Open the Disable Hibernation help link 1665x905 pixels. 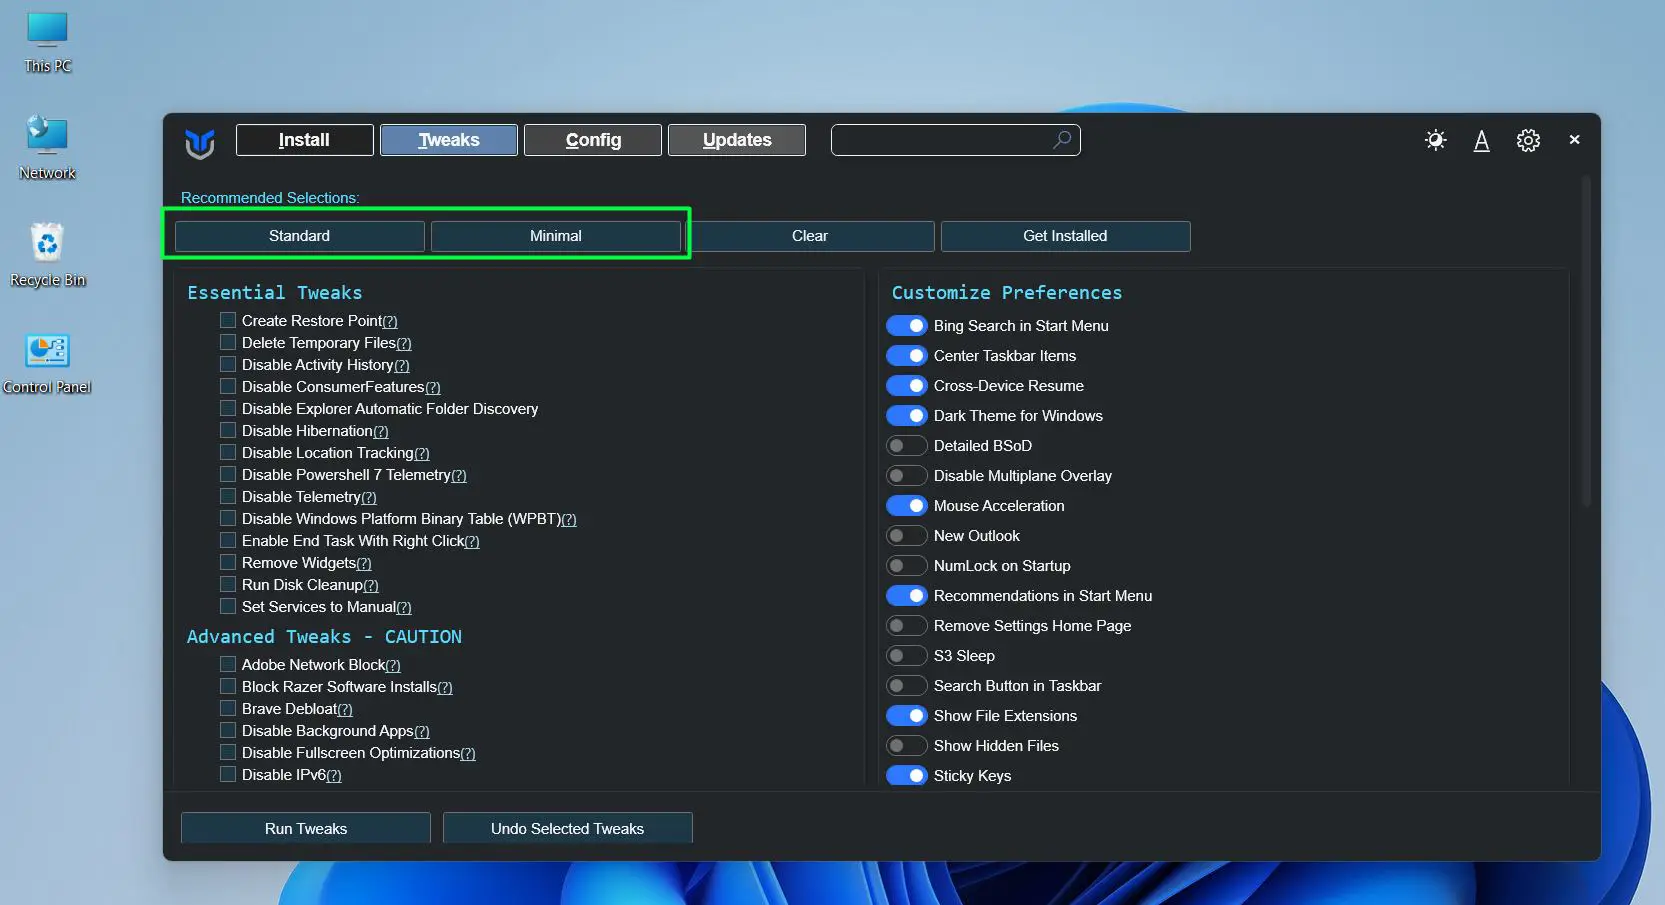(x=381, y=431)
